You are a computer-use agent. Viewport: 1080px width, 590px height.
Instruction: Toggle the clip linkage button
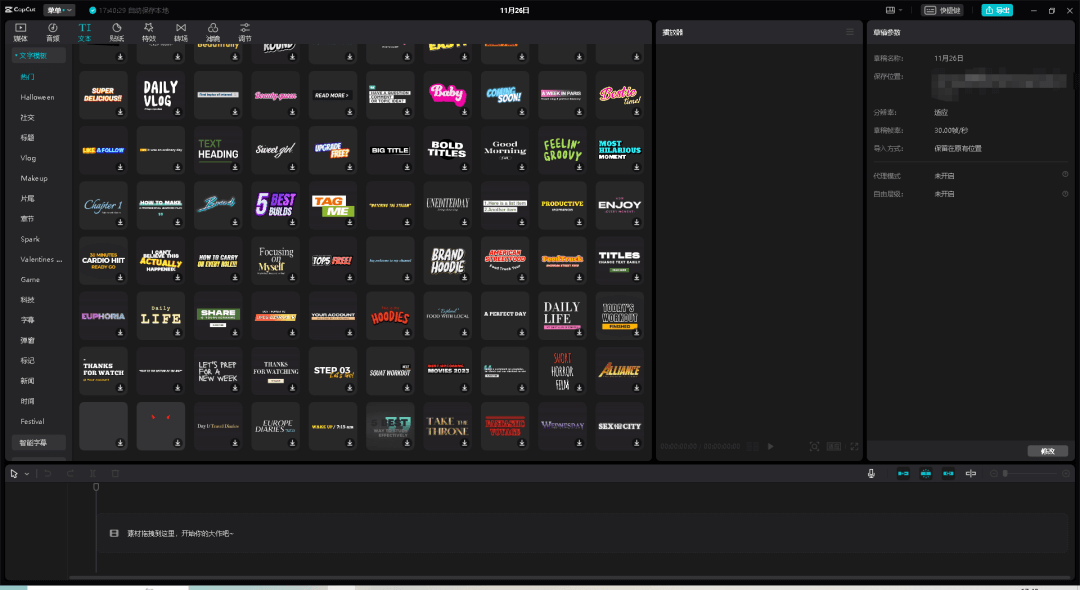[x=948, y=473]
